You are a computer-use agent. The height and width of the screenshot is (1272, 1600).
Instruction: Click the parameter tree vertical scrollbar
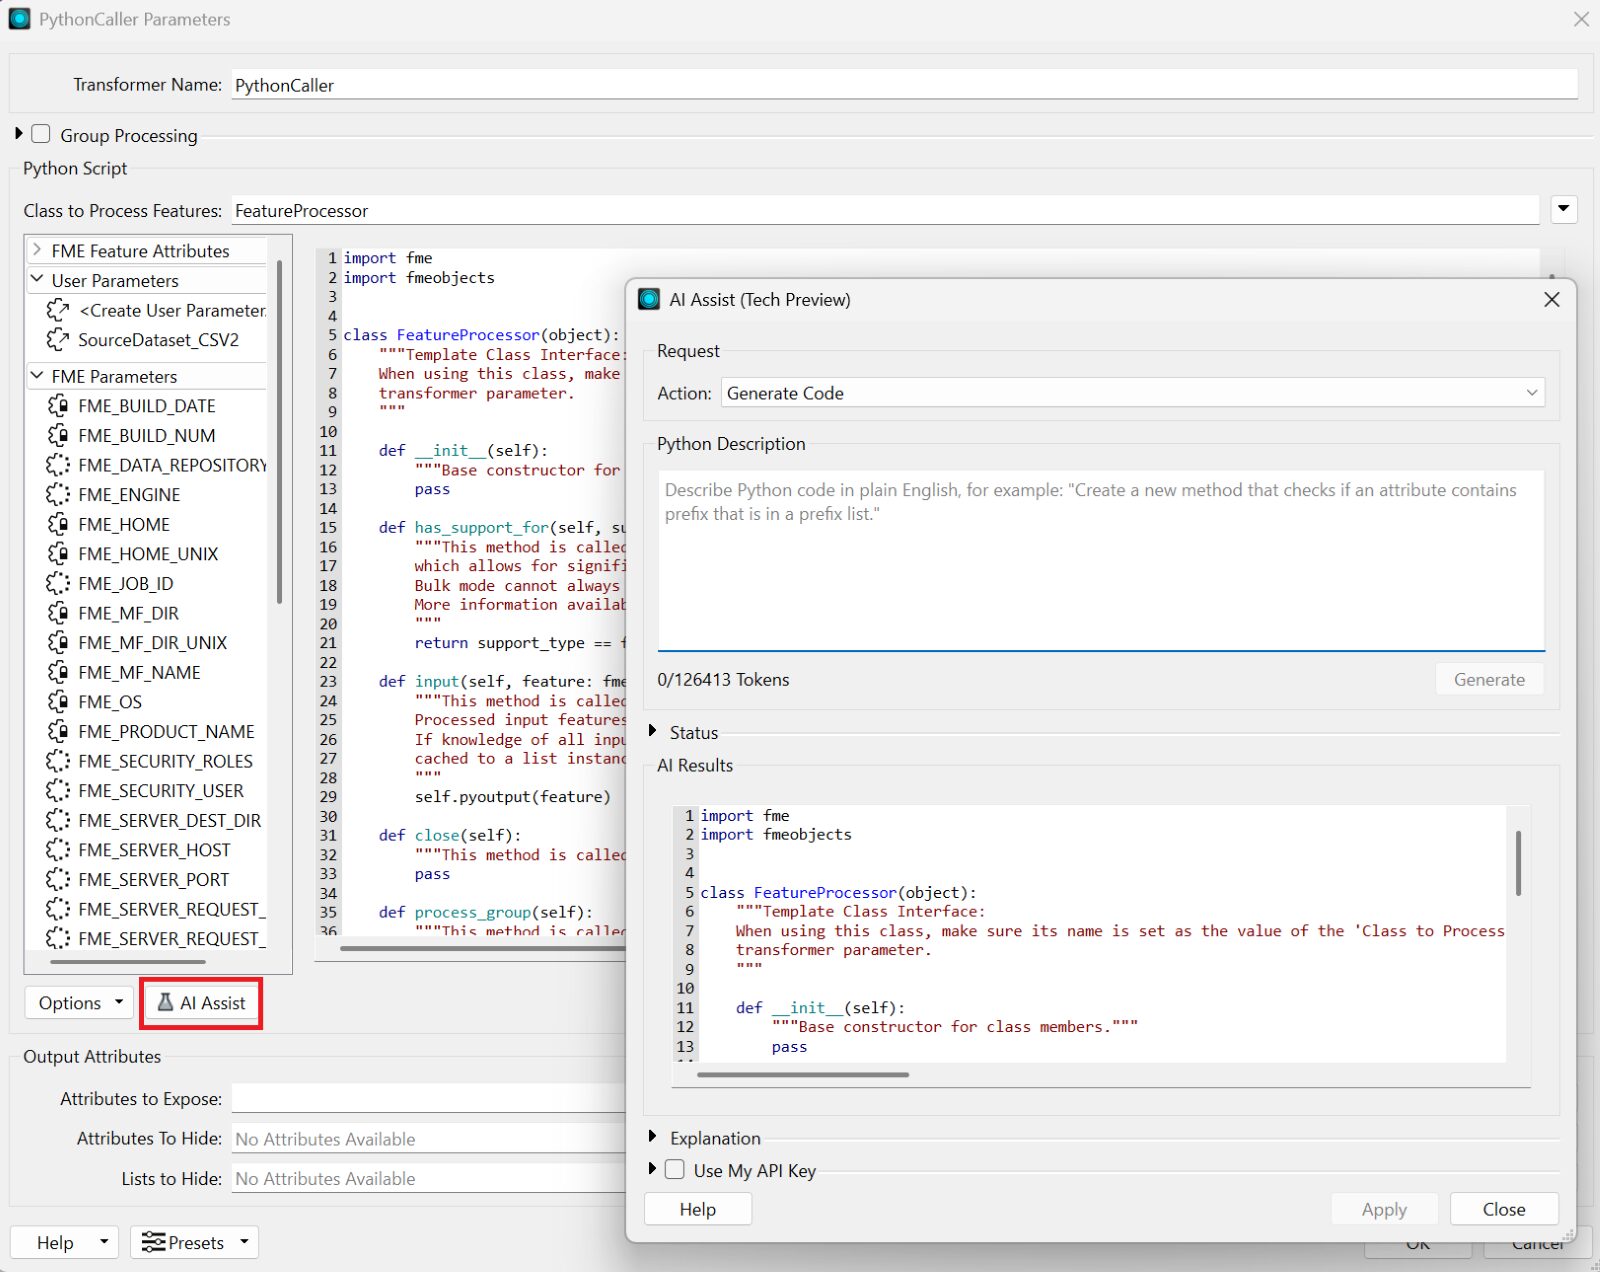(x=279, y=432)
